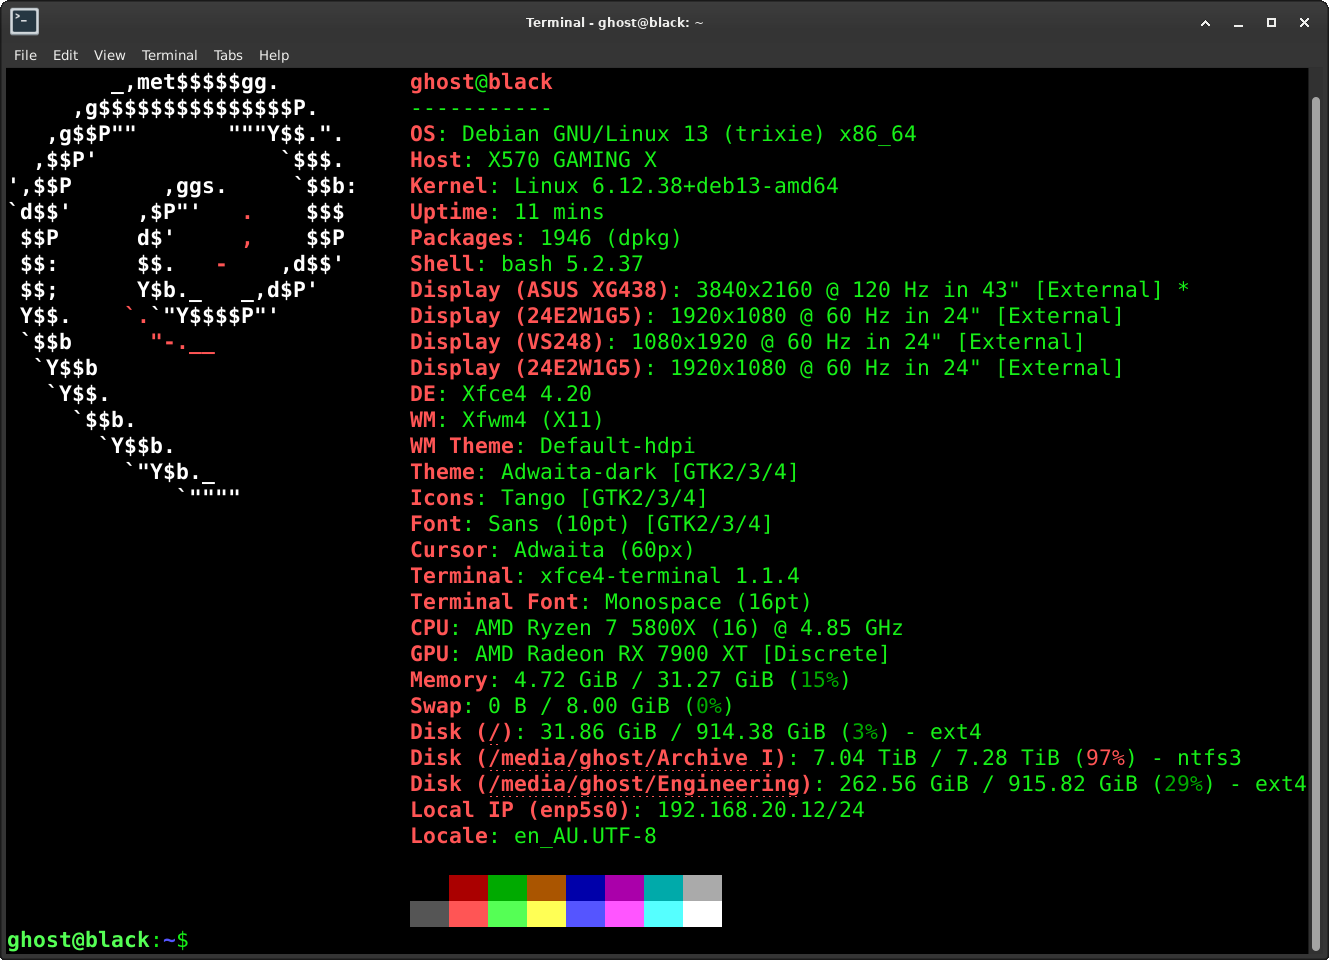Image resolution: width=1329 pixels, height=960 pixels.
Task: Click the Terminal value 'xfce4-terminal 1.1.4'
Action: [669, 576]
